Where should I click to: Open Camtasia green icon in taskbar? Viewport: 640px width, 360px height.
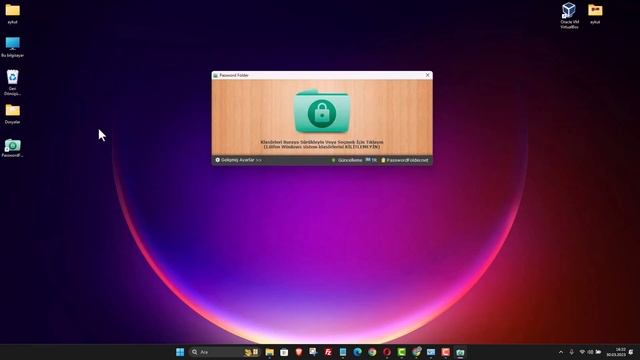point(402,352)
